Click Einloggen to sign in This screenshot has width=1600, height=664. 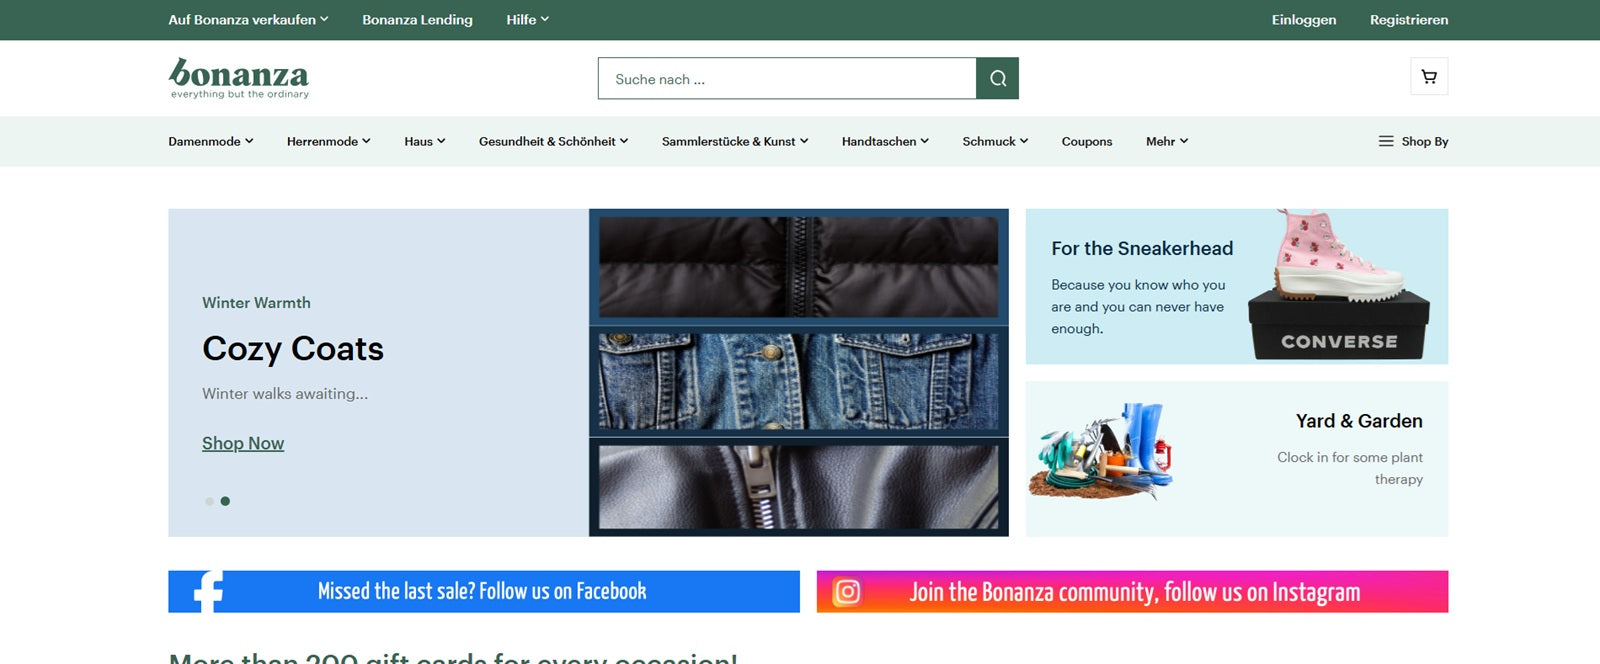coord(1303,19)
